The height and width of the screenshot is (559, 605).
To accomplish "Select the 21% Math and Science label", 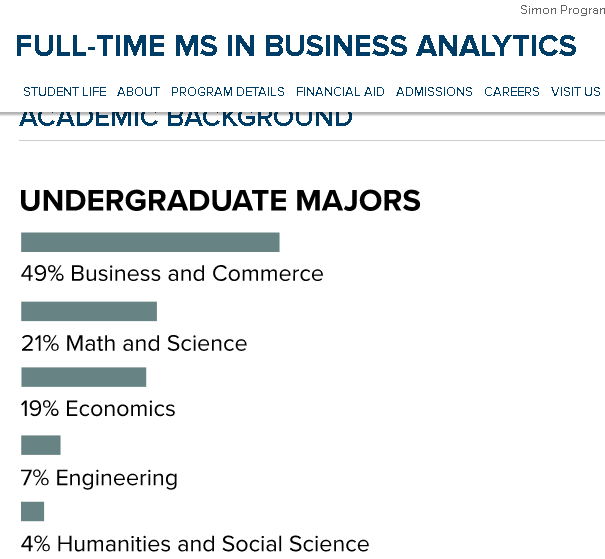I will [x=134, y=343].
